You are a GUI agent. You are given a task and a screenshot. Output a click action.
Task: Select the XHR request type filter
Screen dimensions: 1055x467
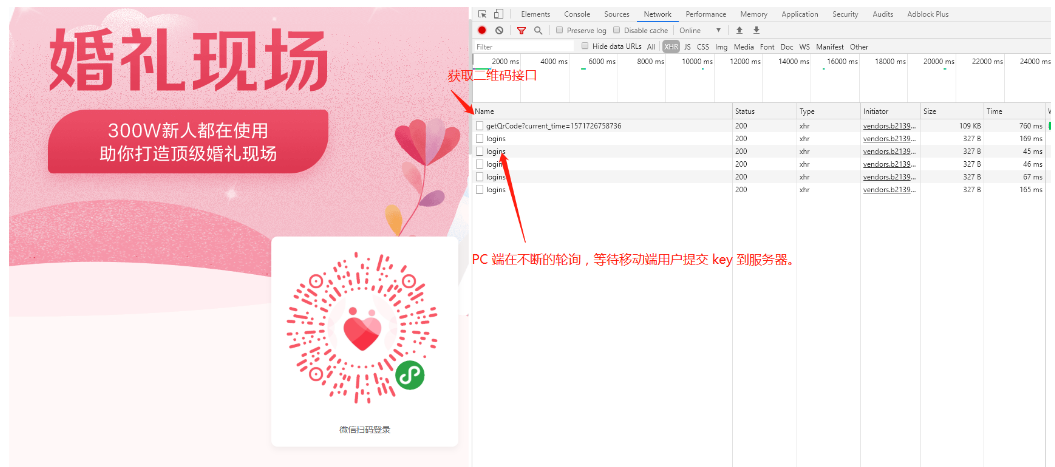coord(671,47)
